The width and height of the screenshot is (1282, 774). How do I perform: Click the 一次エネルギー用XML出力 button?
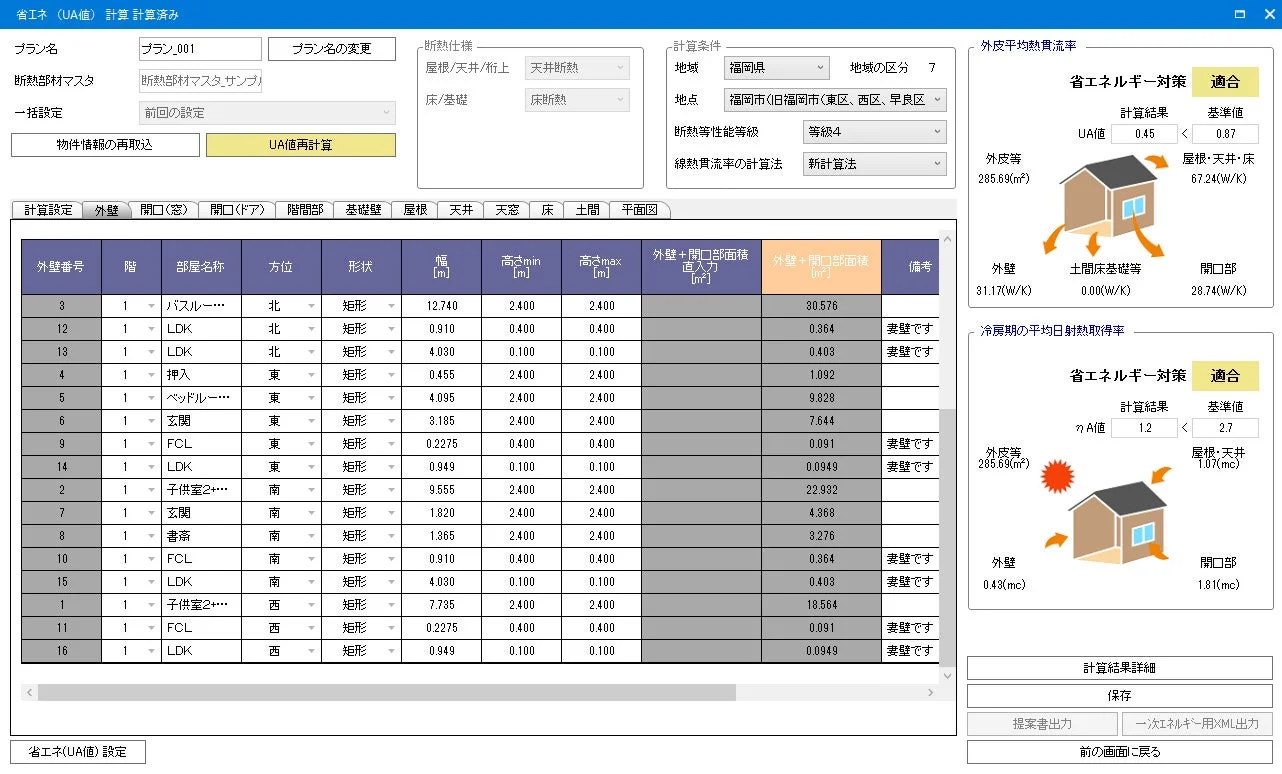(x=1196, y=723)
